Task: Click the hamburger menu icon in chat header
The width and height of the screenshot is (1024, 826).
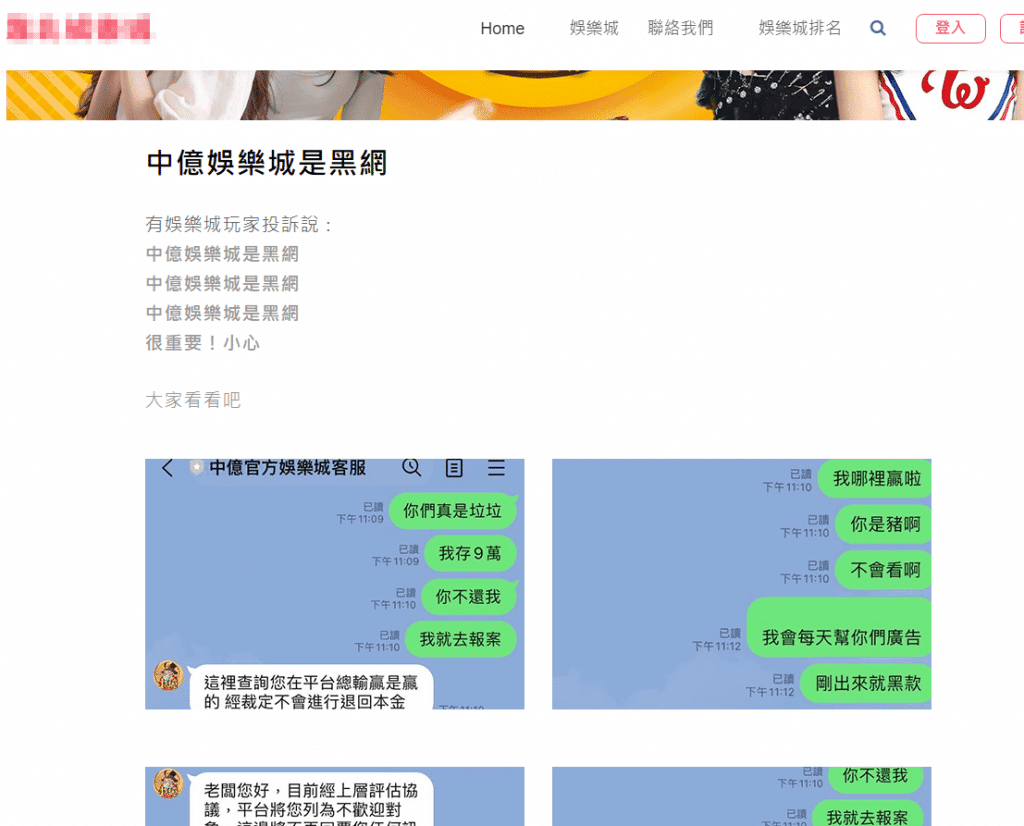Action: 496,468
